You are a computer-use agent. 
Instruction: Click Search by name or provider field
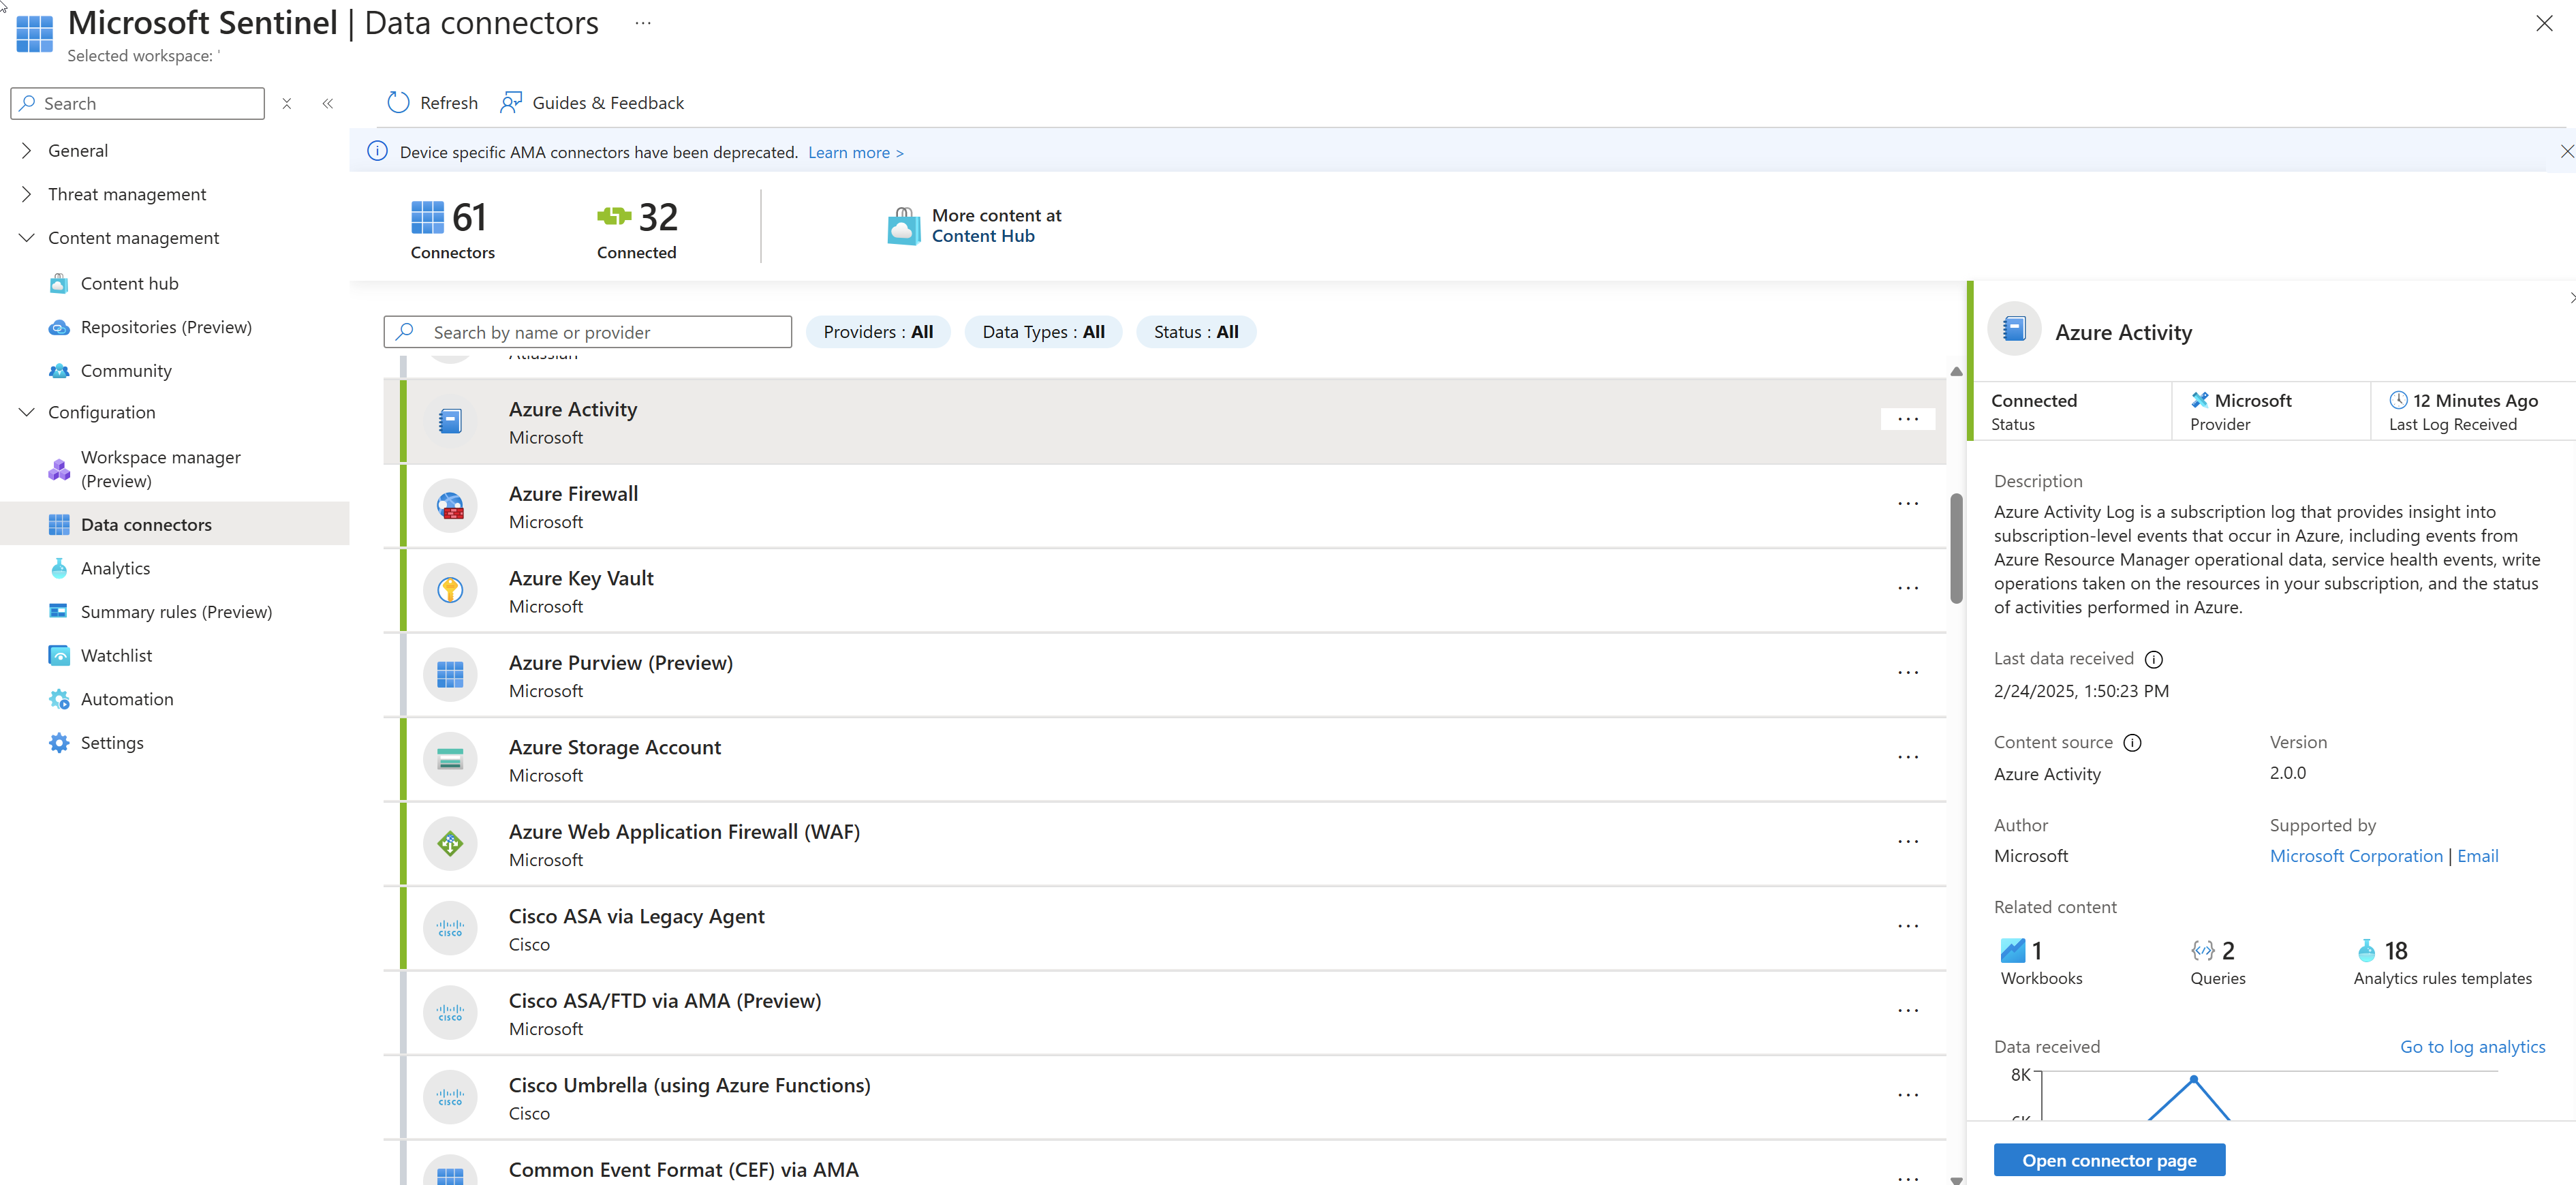tap(588, 332)
